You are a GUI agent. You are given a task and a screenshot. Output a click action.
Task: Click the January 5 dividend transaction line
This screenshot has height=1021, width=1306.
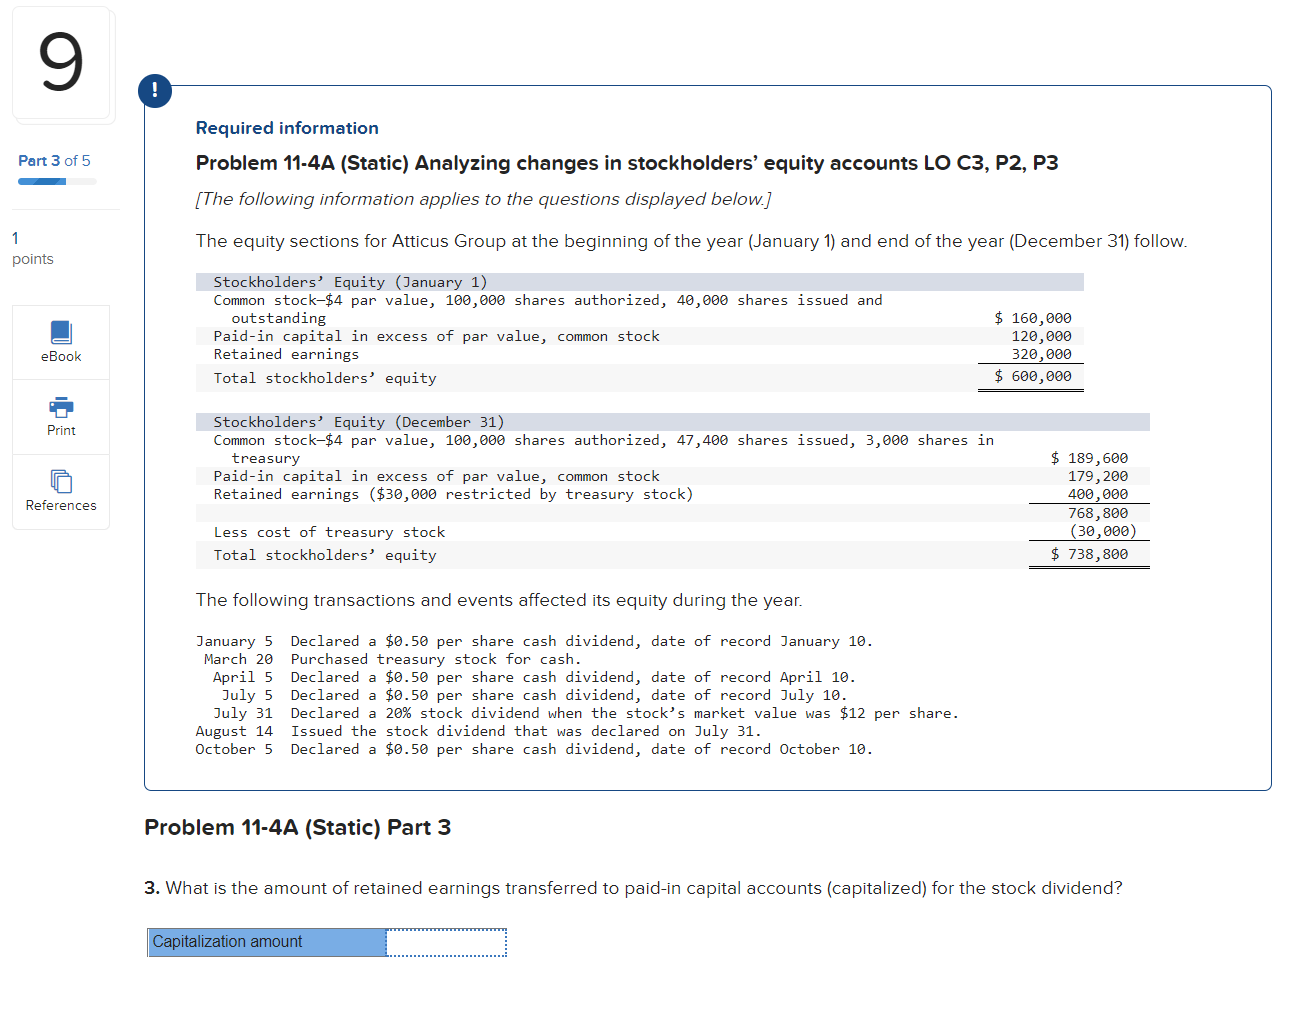tap(534, 641)
